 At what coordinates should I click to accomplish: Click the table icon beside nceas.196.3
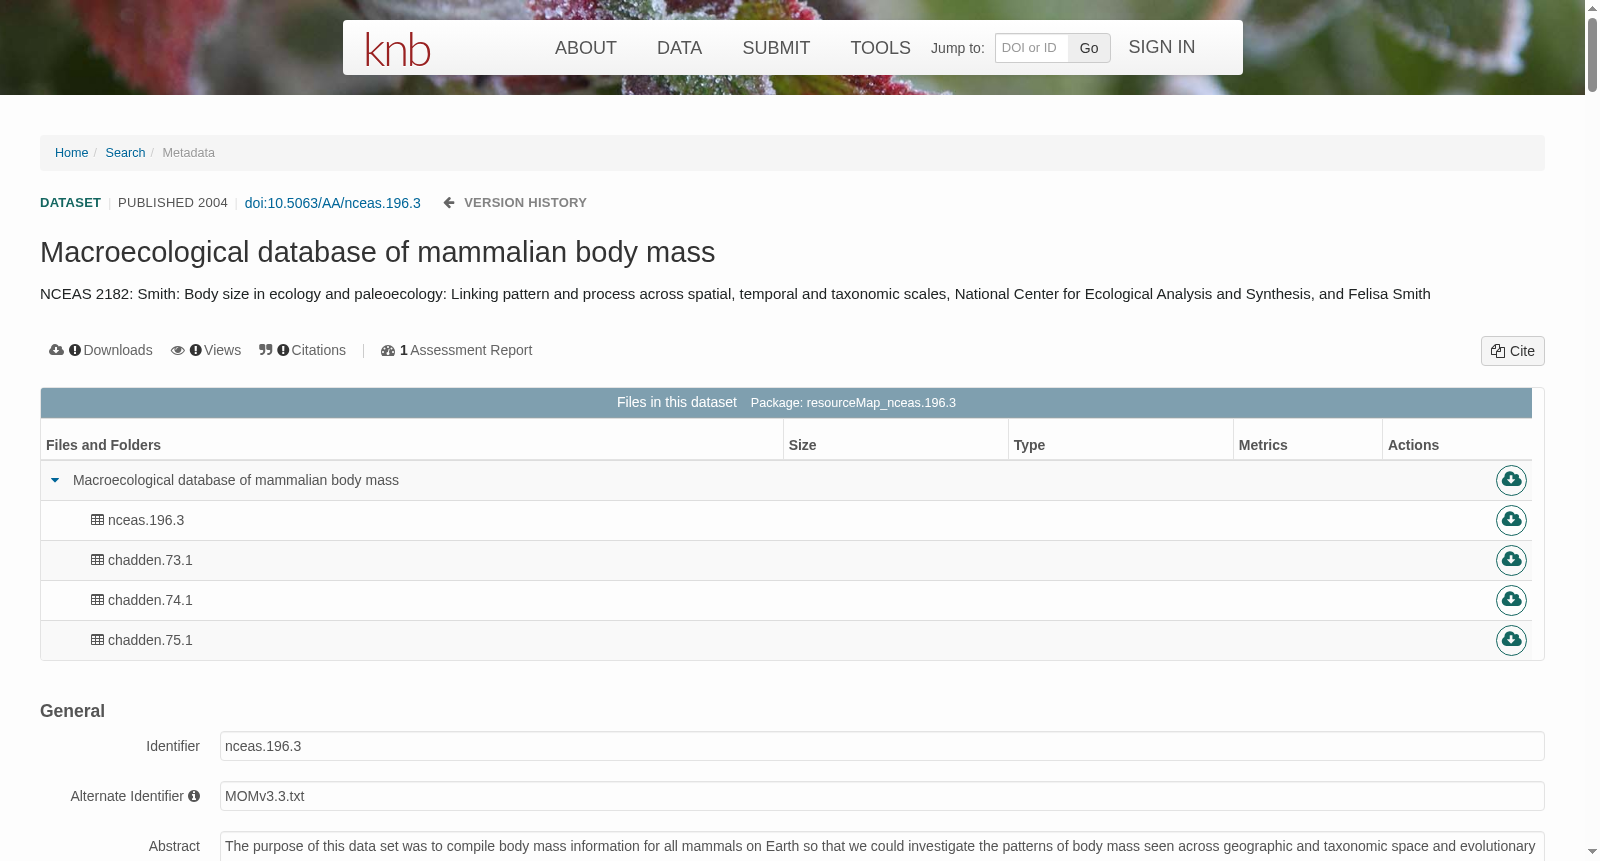click(x=97, y=520)
